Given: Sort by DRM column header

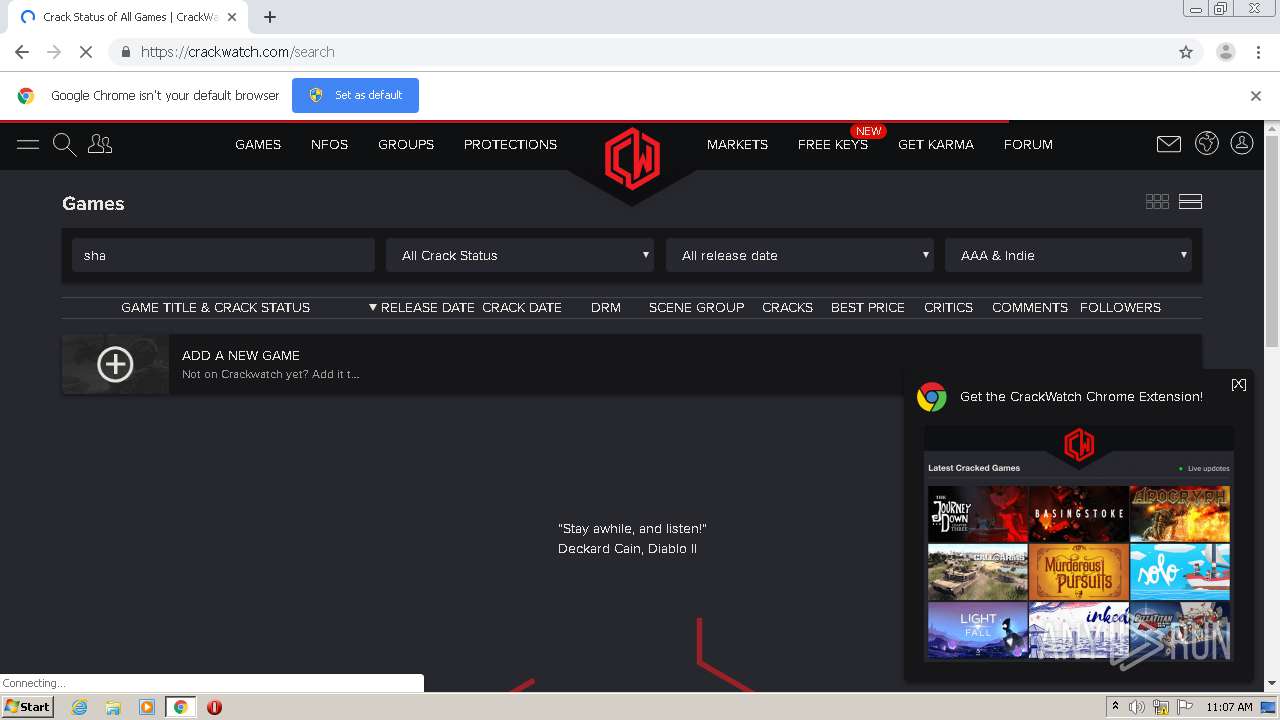Looking at the screenshot, I should click(x=606, y=307).
